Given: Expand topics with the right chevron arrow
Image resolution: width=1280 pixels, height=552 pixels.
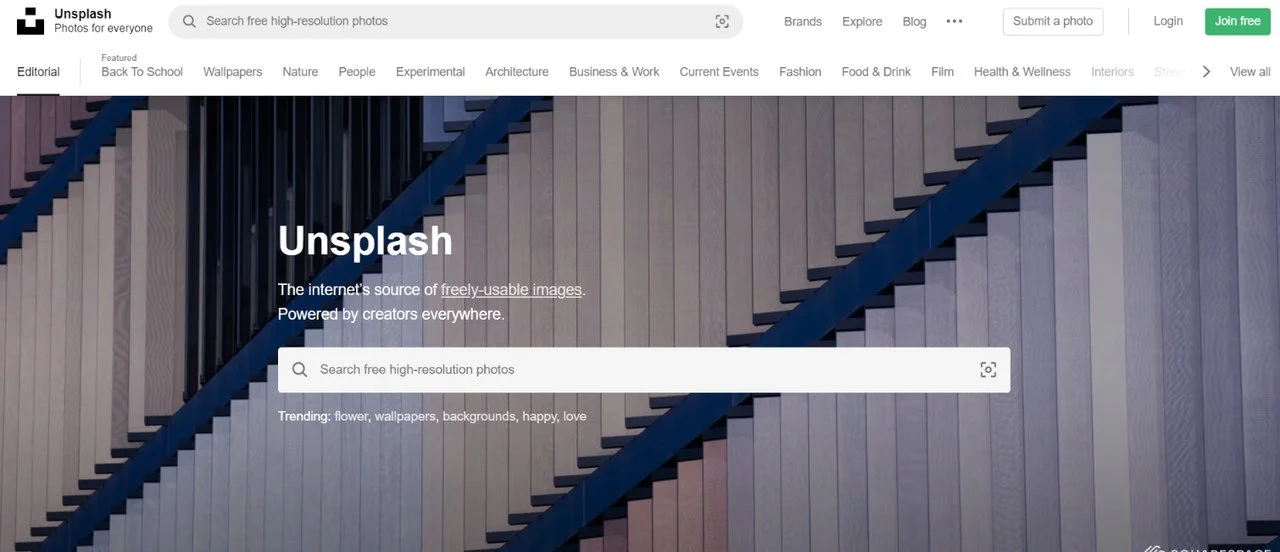Looking at the screenshot, I should (x=1206, y=72).
